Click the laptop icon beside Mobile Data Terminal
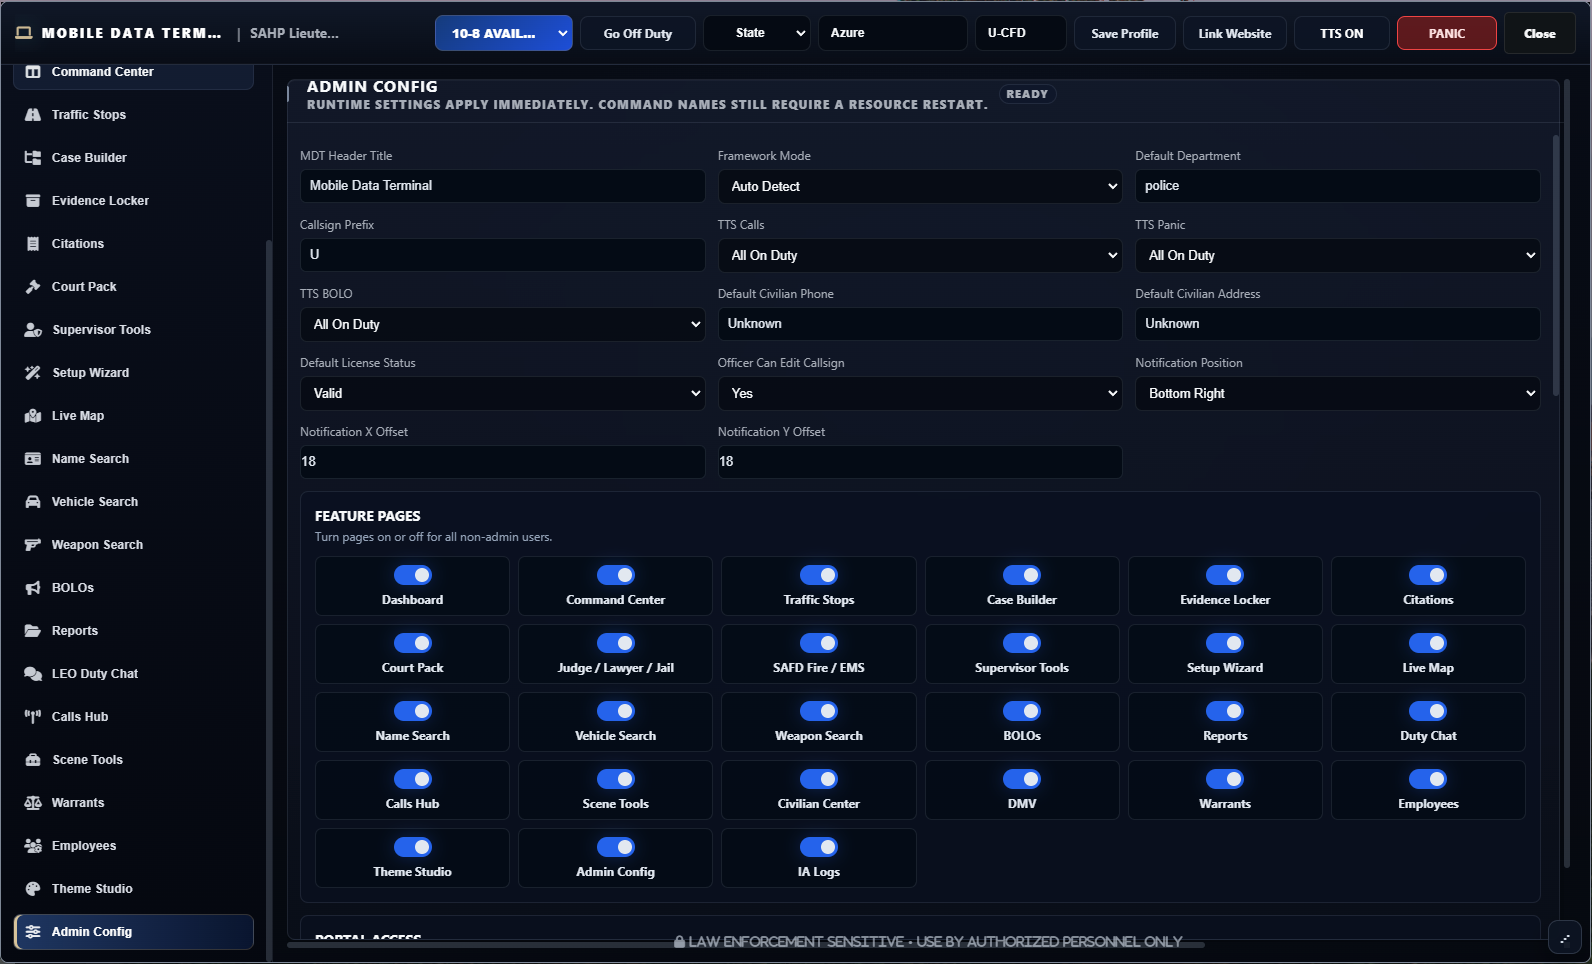This screenshot has width=1592, height=964. 24,33
